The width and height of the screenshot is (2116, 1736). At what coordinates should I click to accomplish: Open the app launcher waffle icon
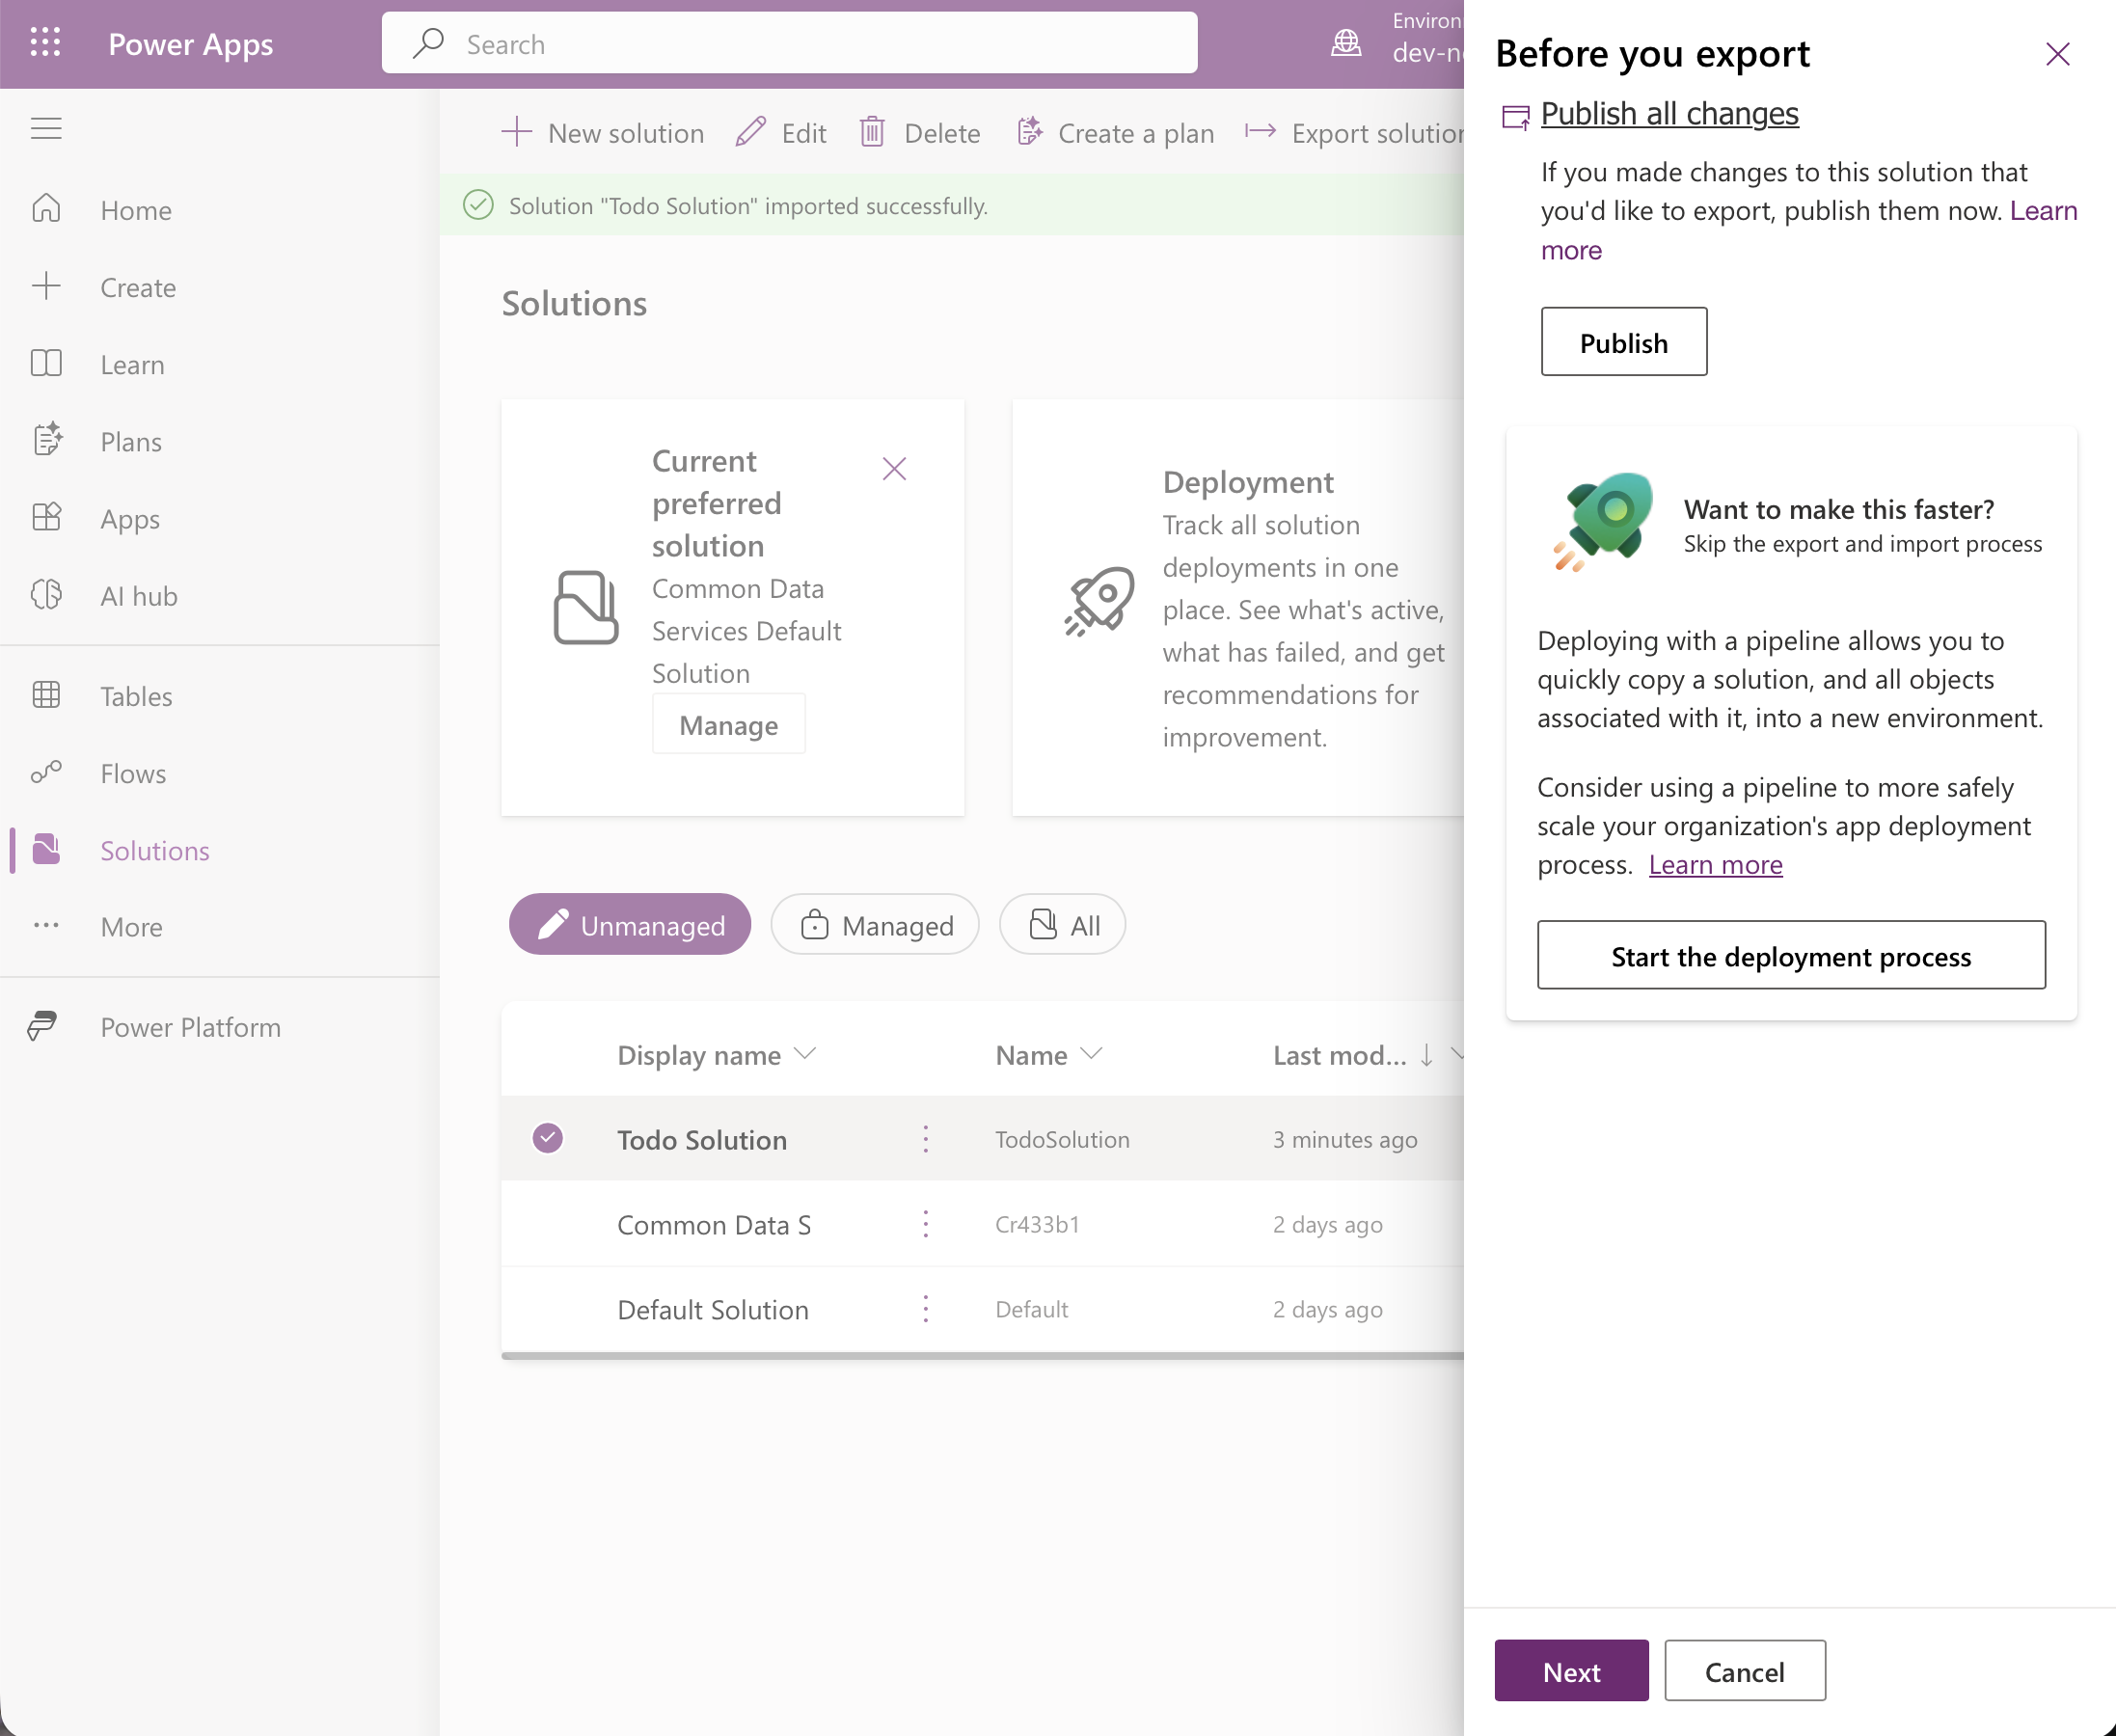tap(45, 42)
